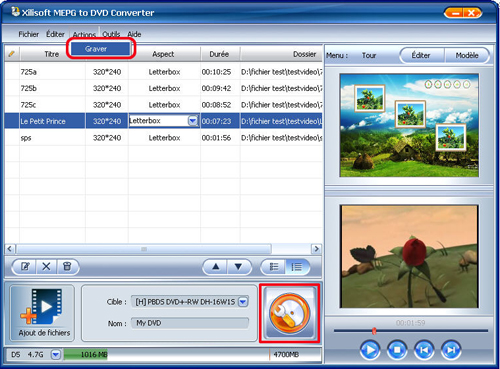The height and width of the screenshot is (369, 500).
Task: Sort by Dossier column header
Action: pyautogui.click(x=281, y=54)
